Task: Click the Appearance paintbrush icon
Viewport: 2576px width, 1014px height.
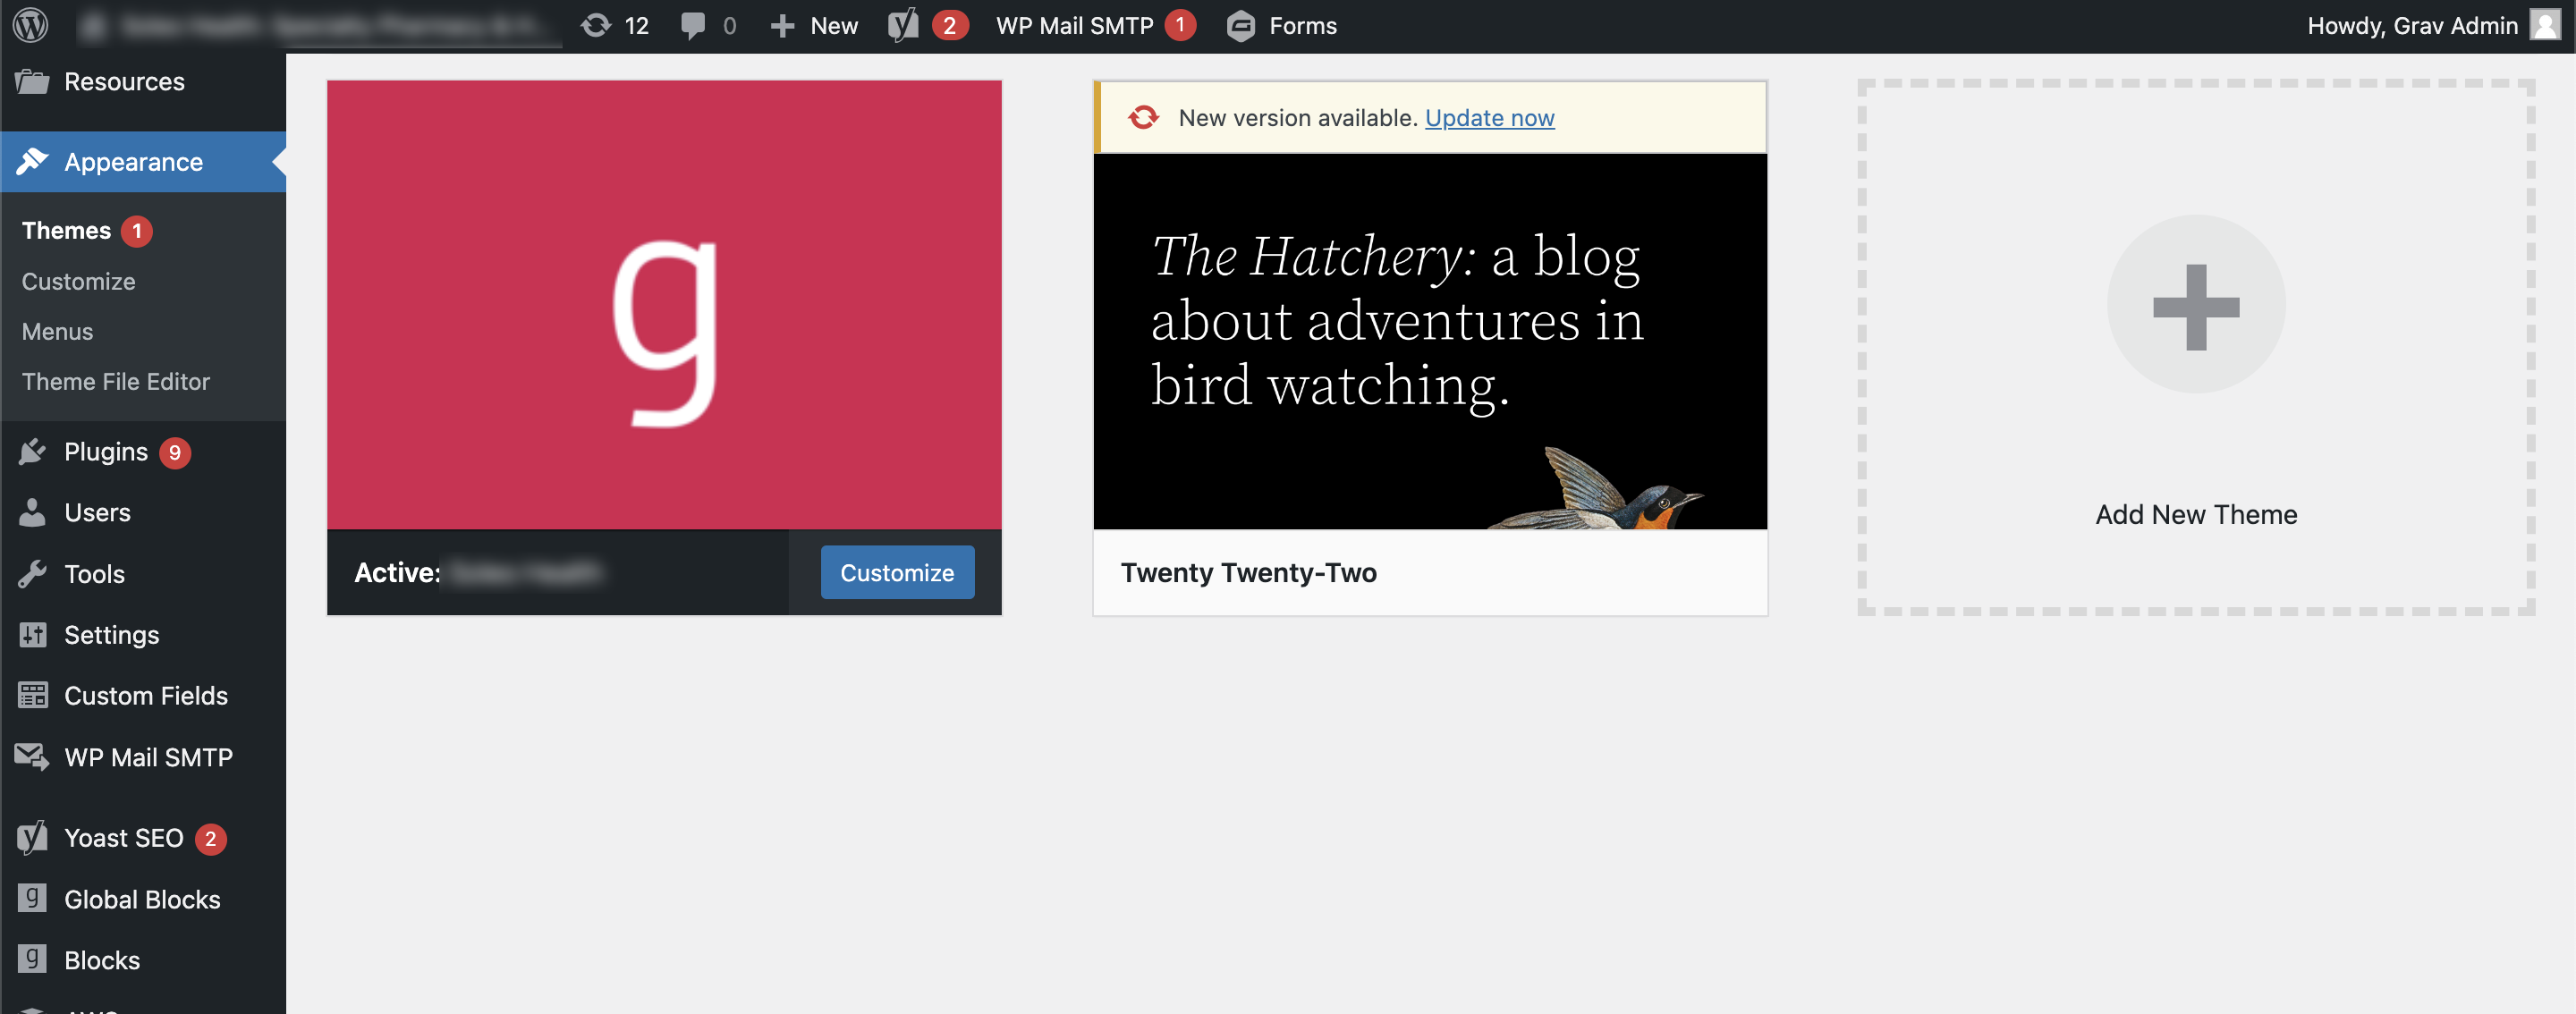Action: (32, 161)
